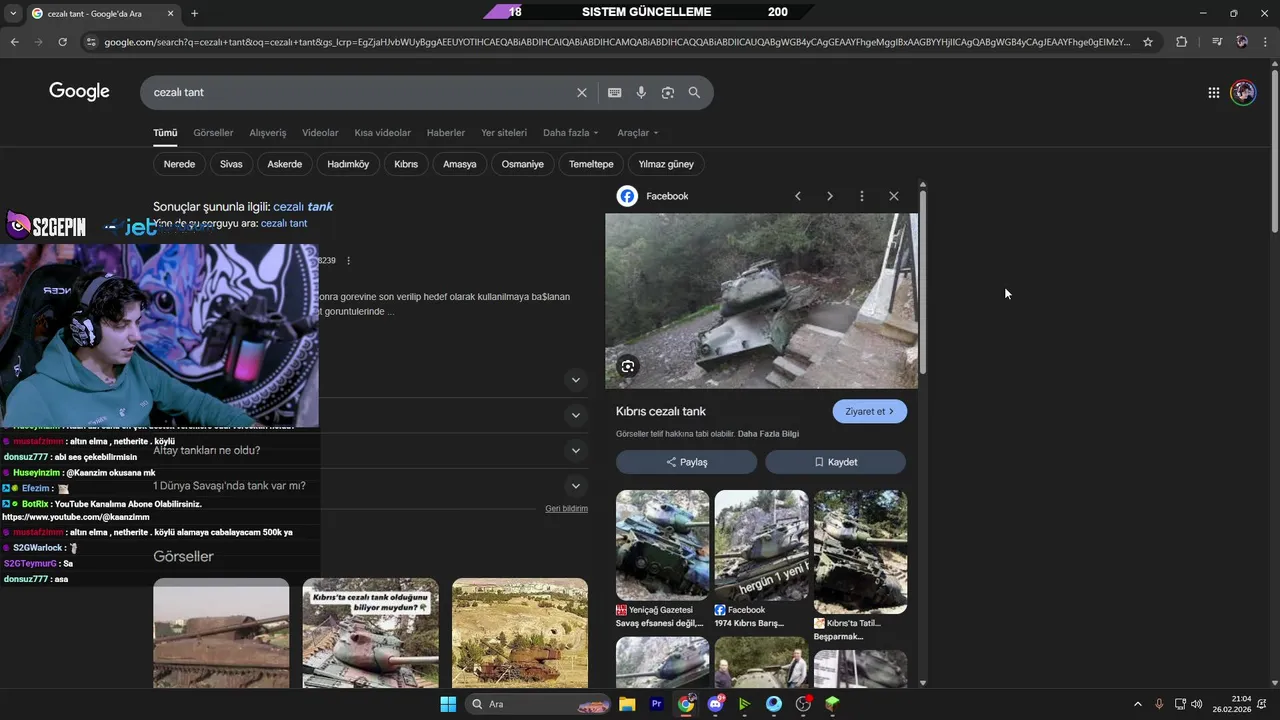Select the Amasya filter chip

pos(460,164)
